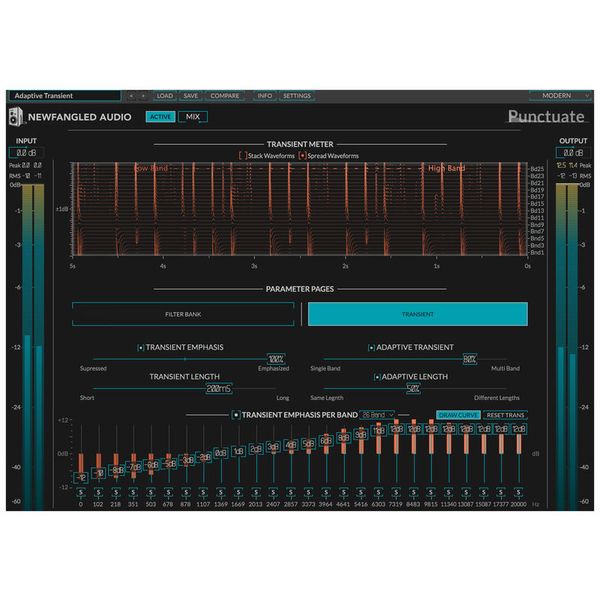The image size is (600, 600).
Task: Solo the 13087 Hz band
Action: click(x=466, y=492)
